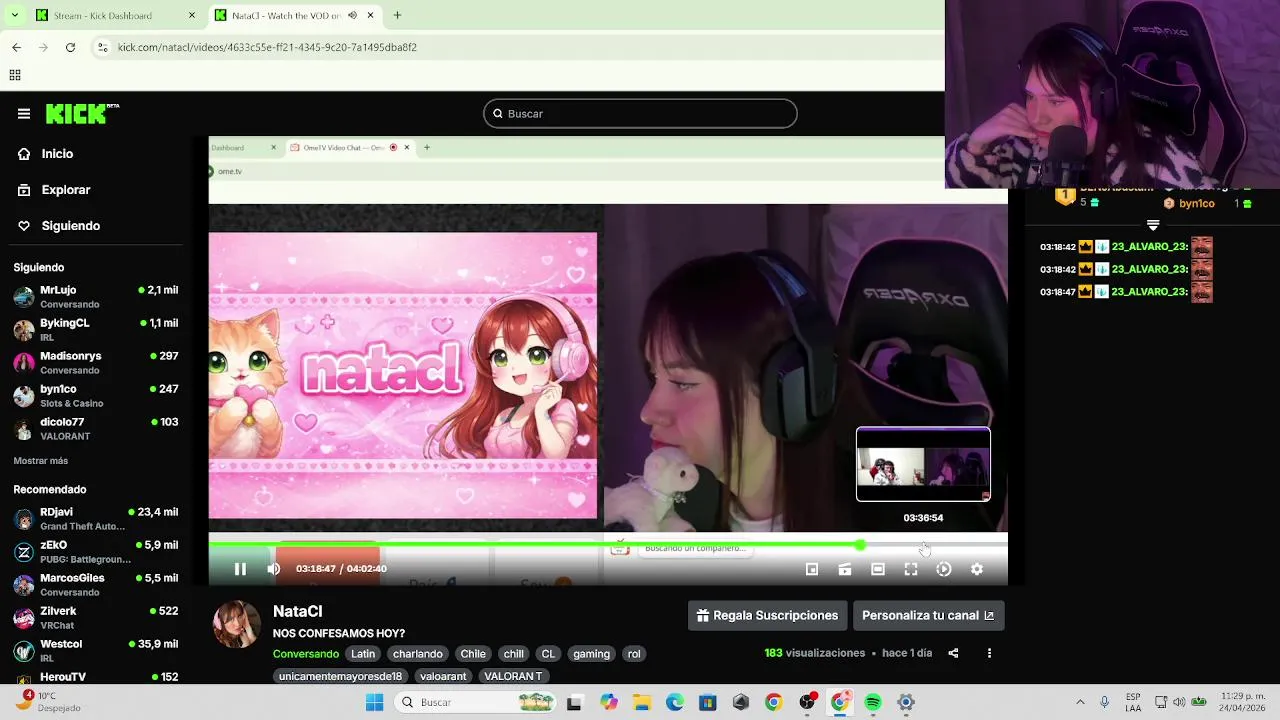Click the seek preview thumbnail at 03:36:54
This screenshot has width=1280, height=720.
[x=923, y=465]
